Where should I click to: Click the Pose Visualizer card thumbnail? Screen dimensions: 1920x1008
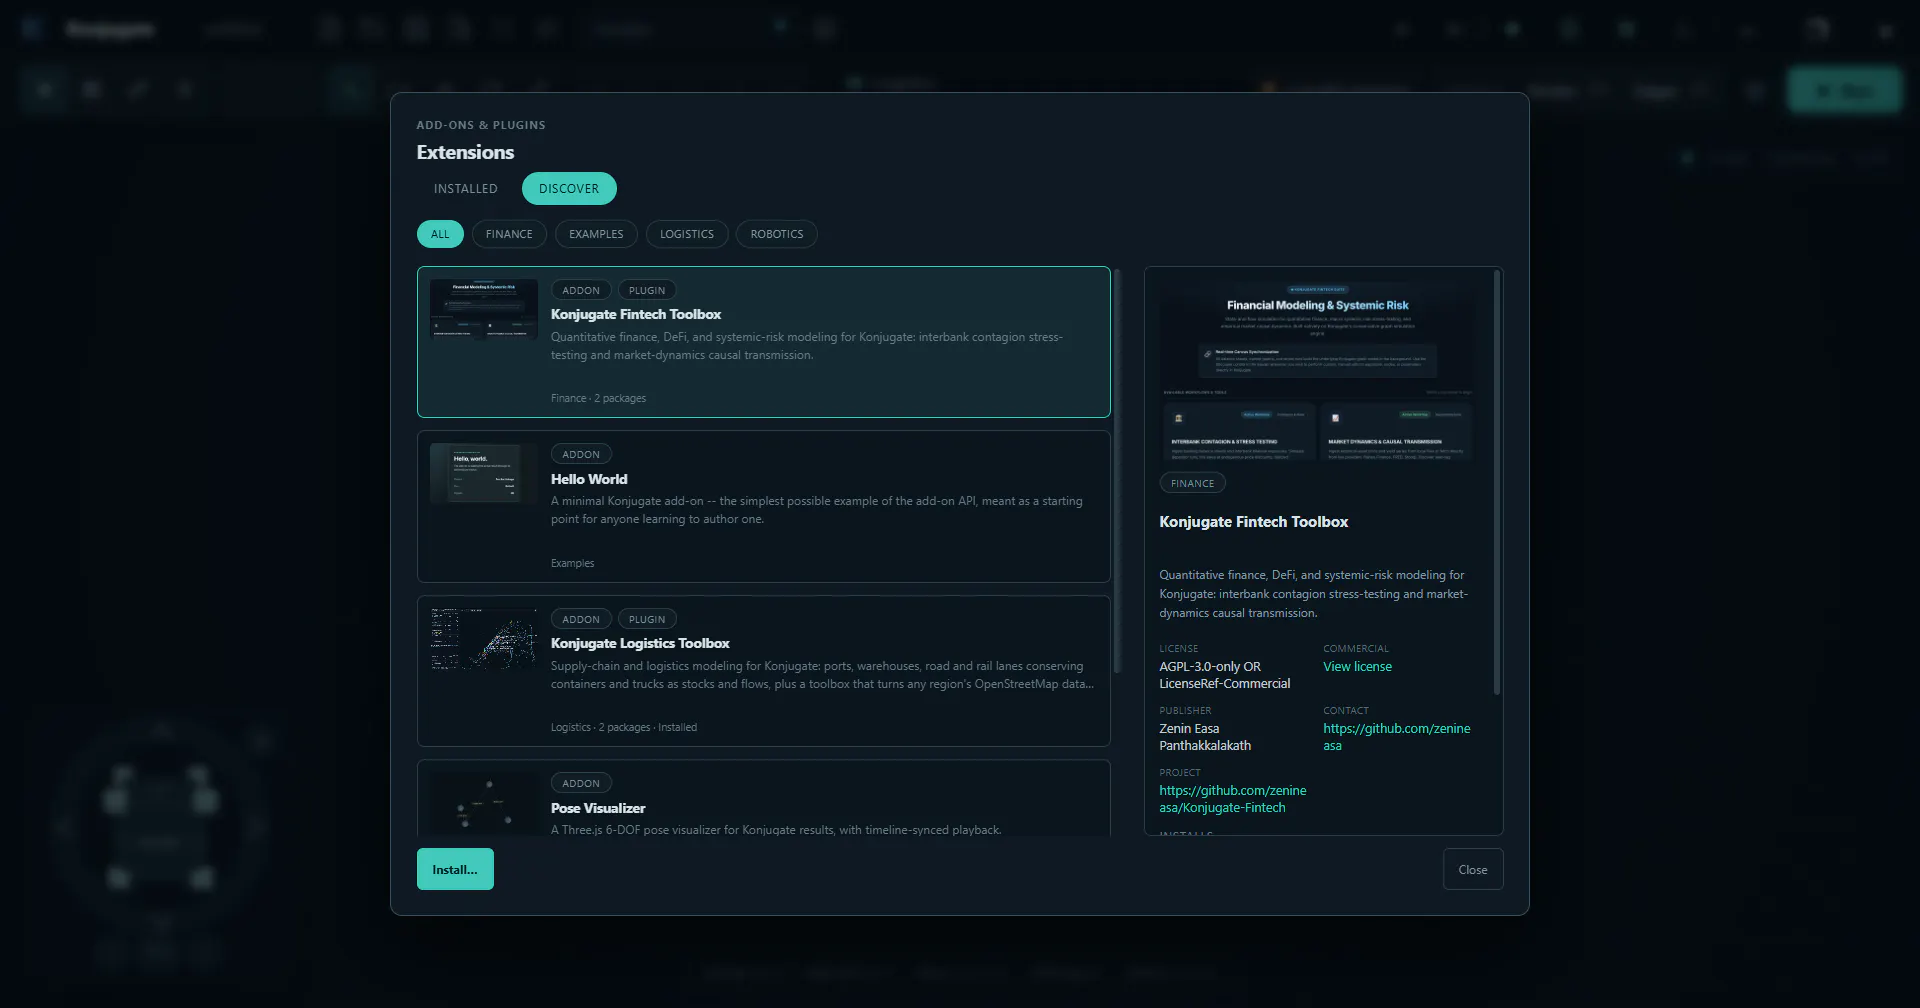484,803
